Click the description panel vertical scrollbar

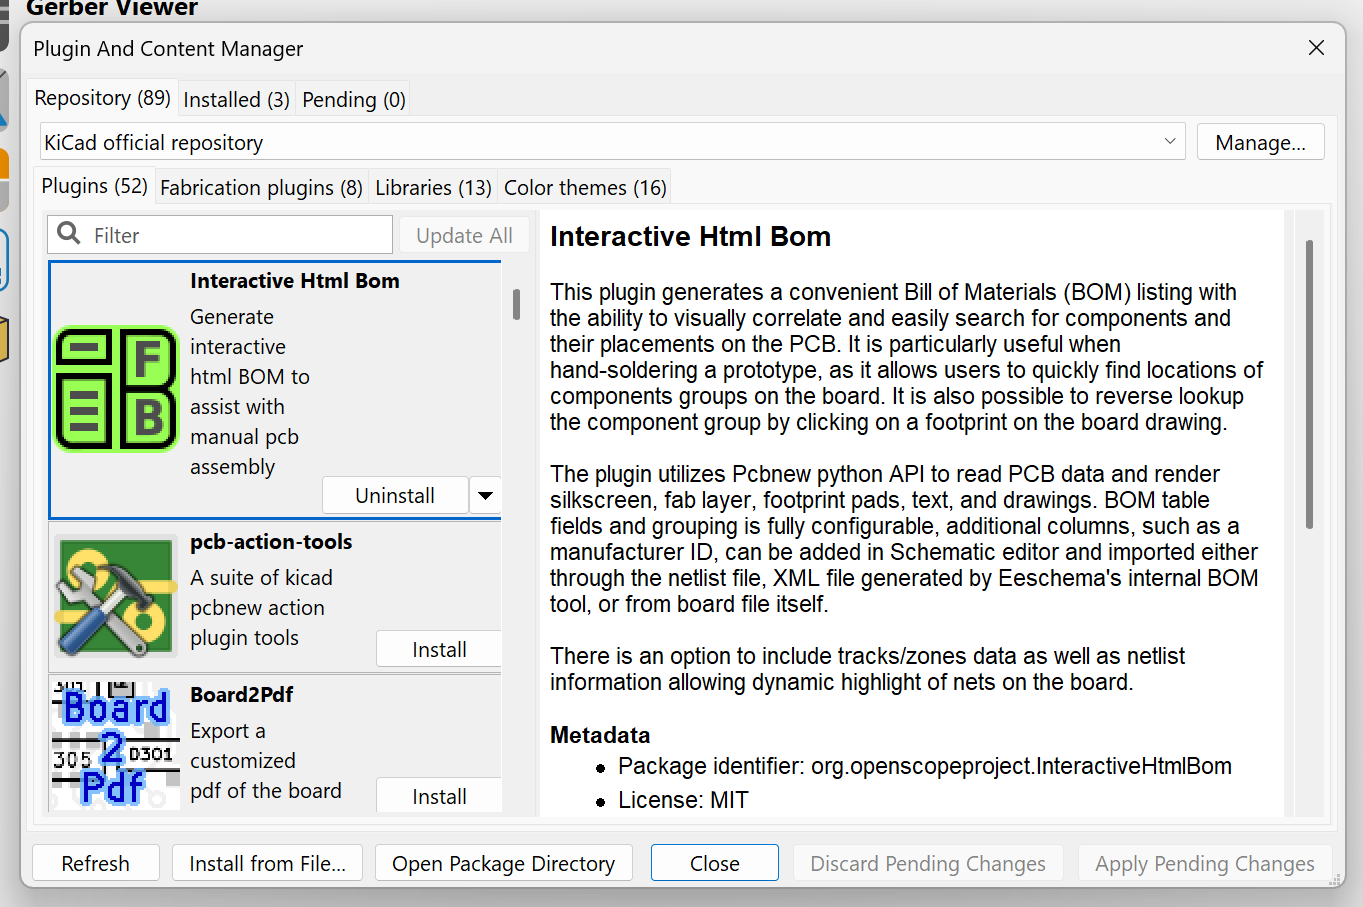(x=1308, y=384)
